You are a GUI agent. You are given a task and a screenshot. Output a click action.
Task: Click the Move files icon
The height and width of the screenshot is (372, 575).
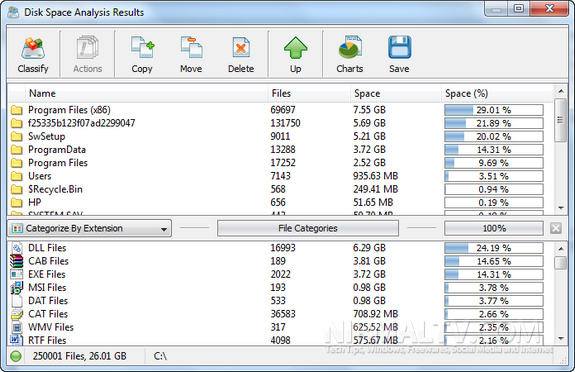point(191,47)
